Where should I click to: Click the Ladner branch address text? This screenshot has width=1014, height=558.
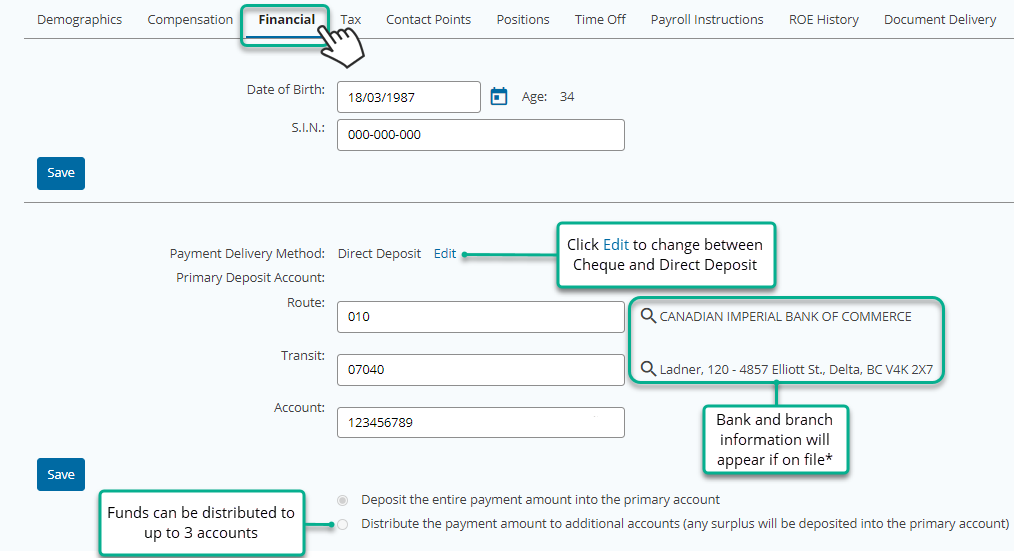[796, 369]
